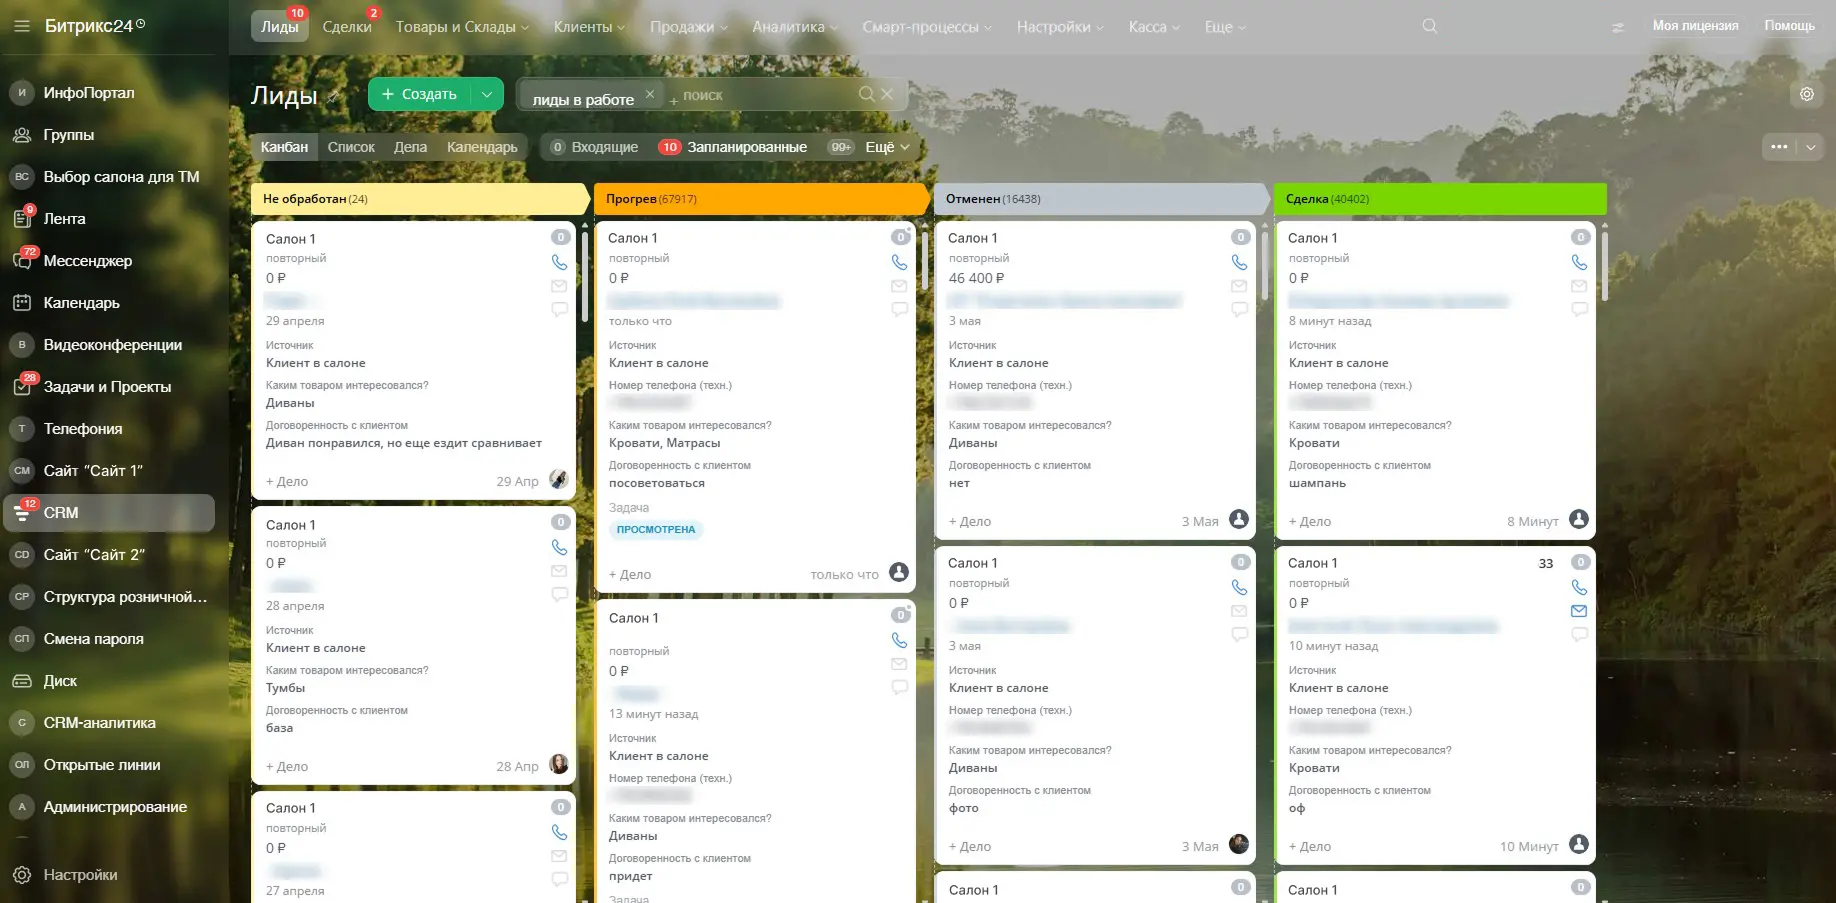Select the Канбан view tab
Screen dimensions: 1836x903
click(x=284, y=147)
